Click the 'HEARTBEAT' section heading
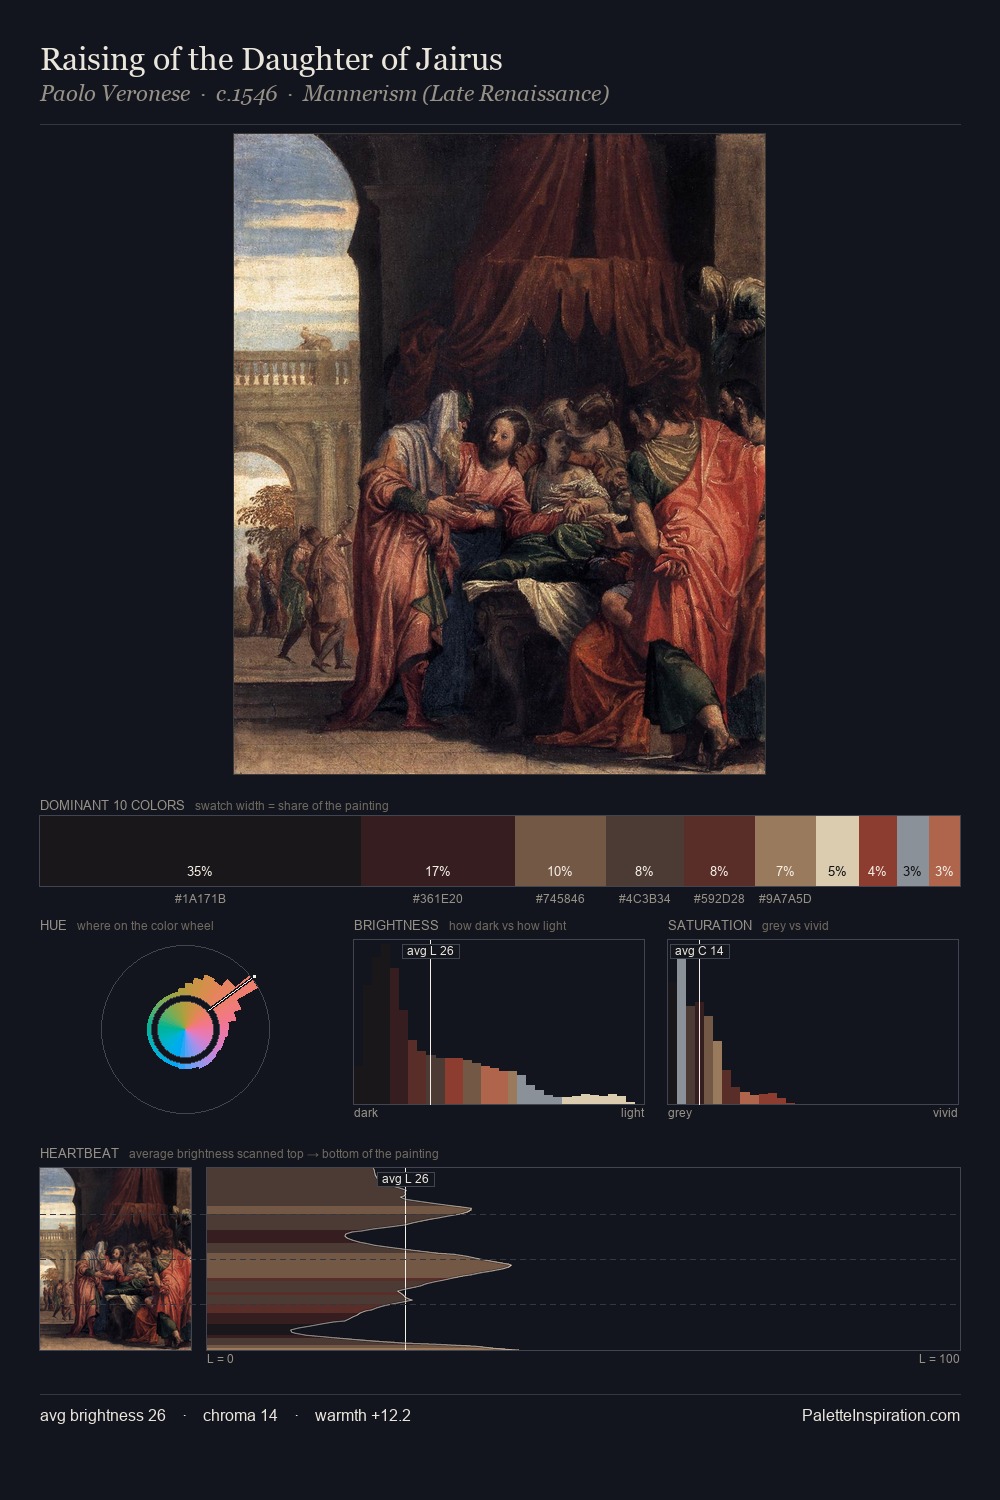 point(79,1153)
